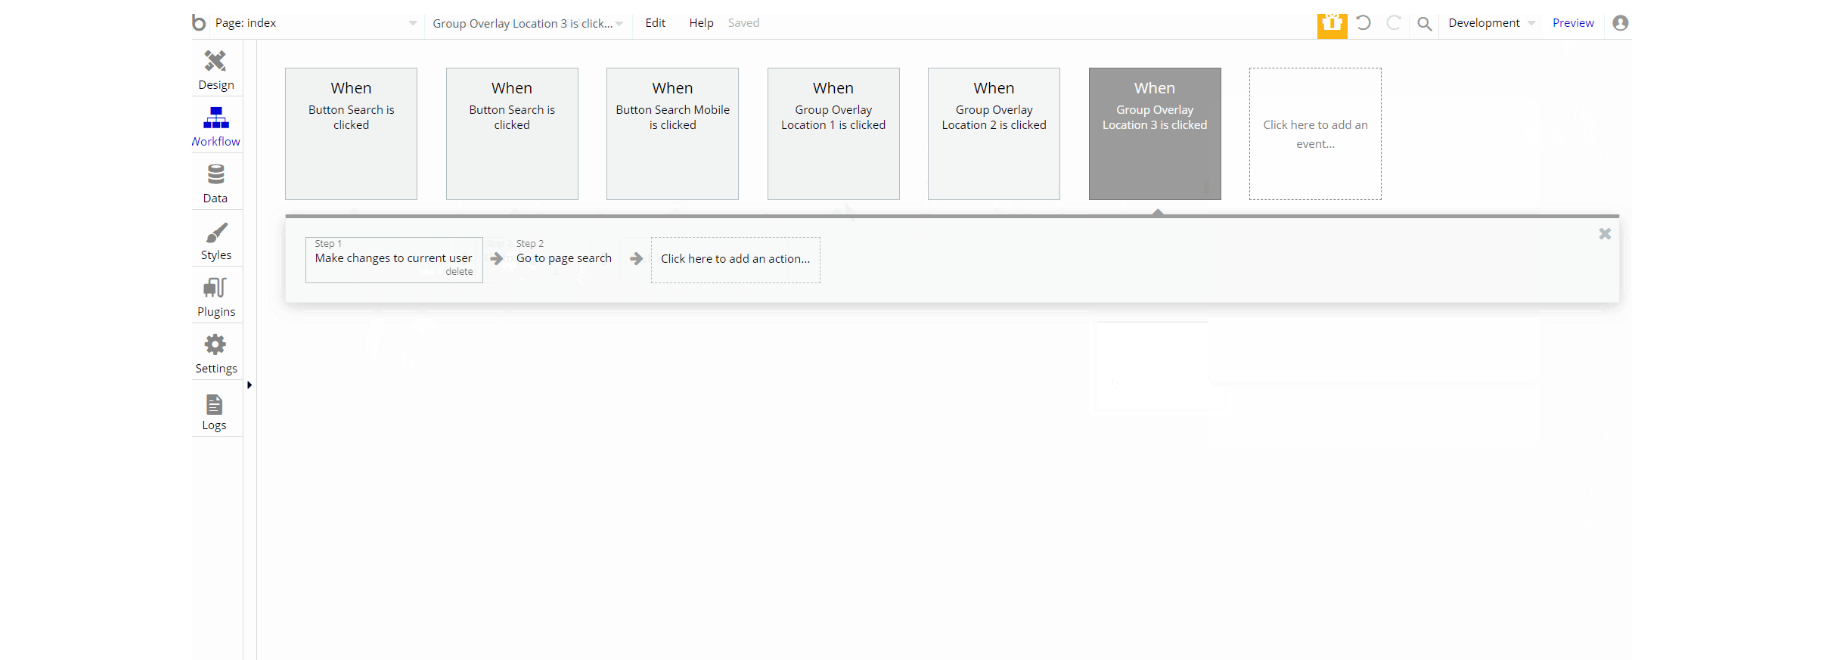This screenshot has height=660, width=1830.
Task: Open the Development version dropdown
Action: coord(1491,23)
